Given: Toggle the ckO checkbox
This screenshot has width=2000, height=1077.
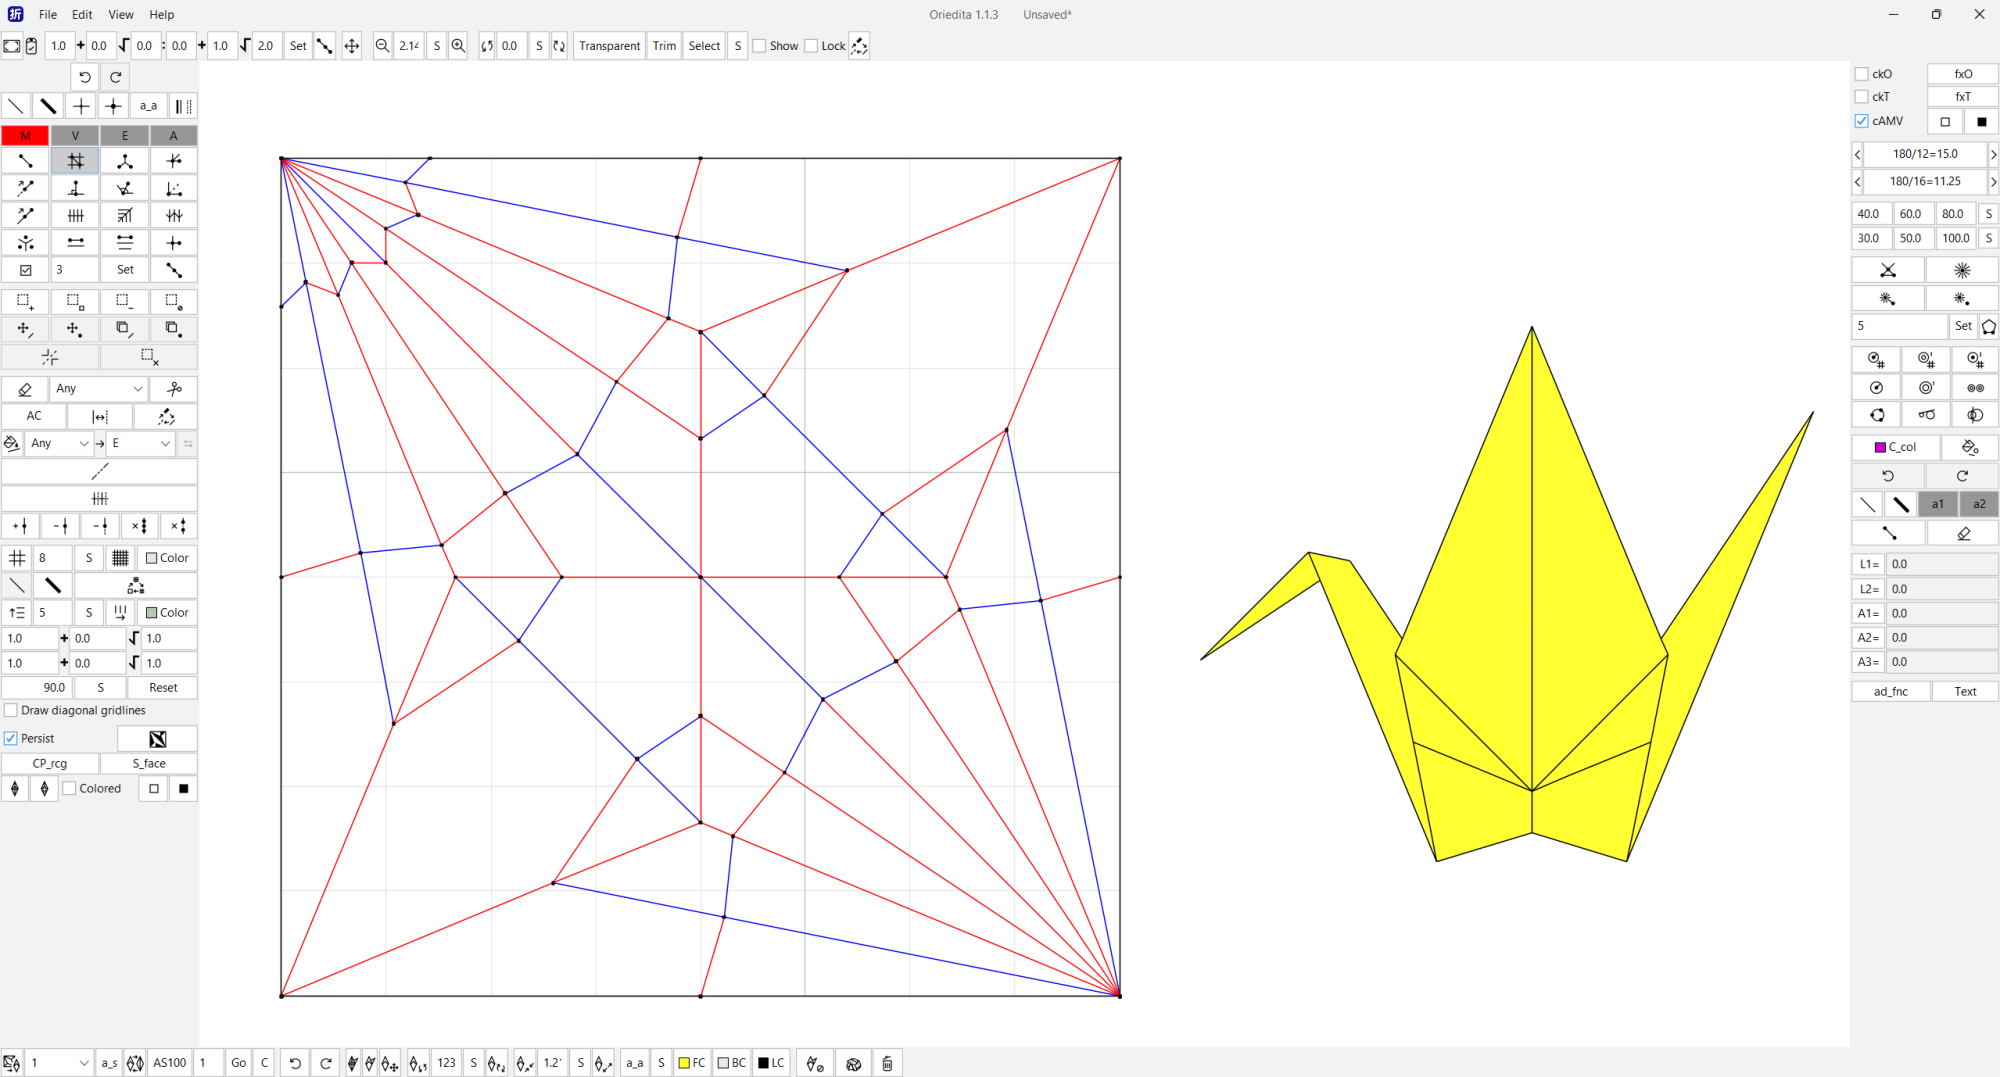Looking at the screenshot, I should (1861, 74).
